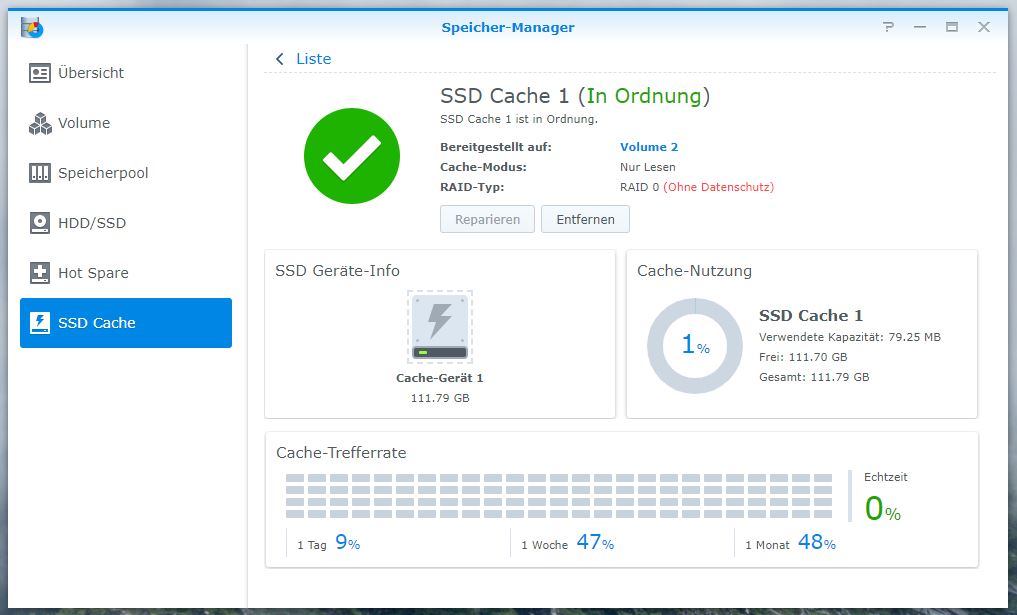Close the Speicher-Manager window

click(x=984, y=27)
